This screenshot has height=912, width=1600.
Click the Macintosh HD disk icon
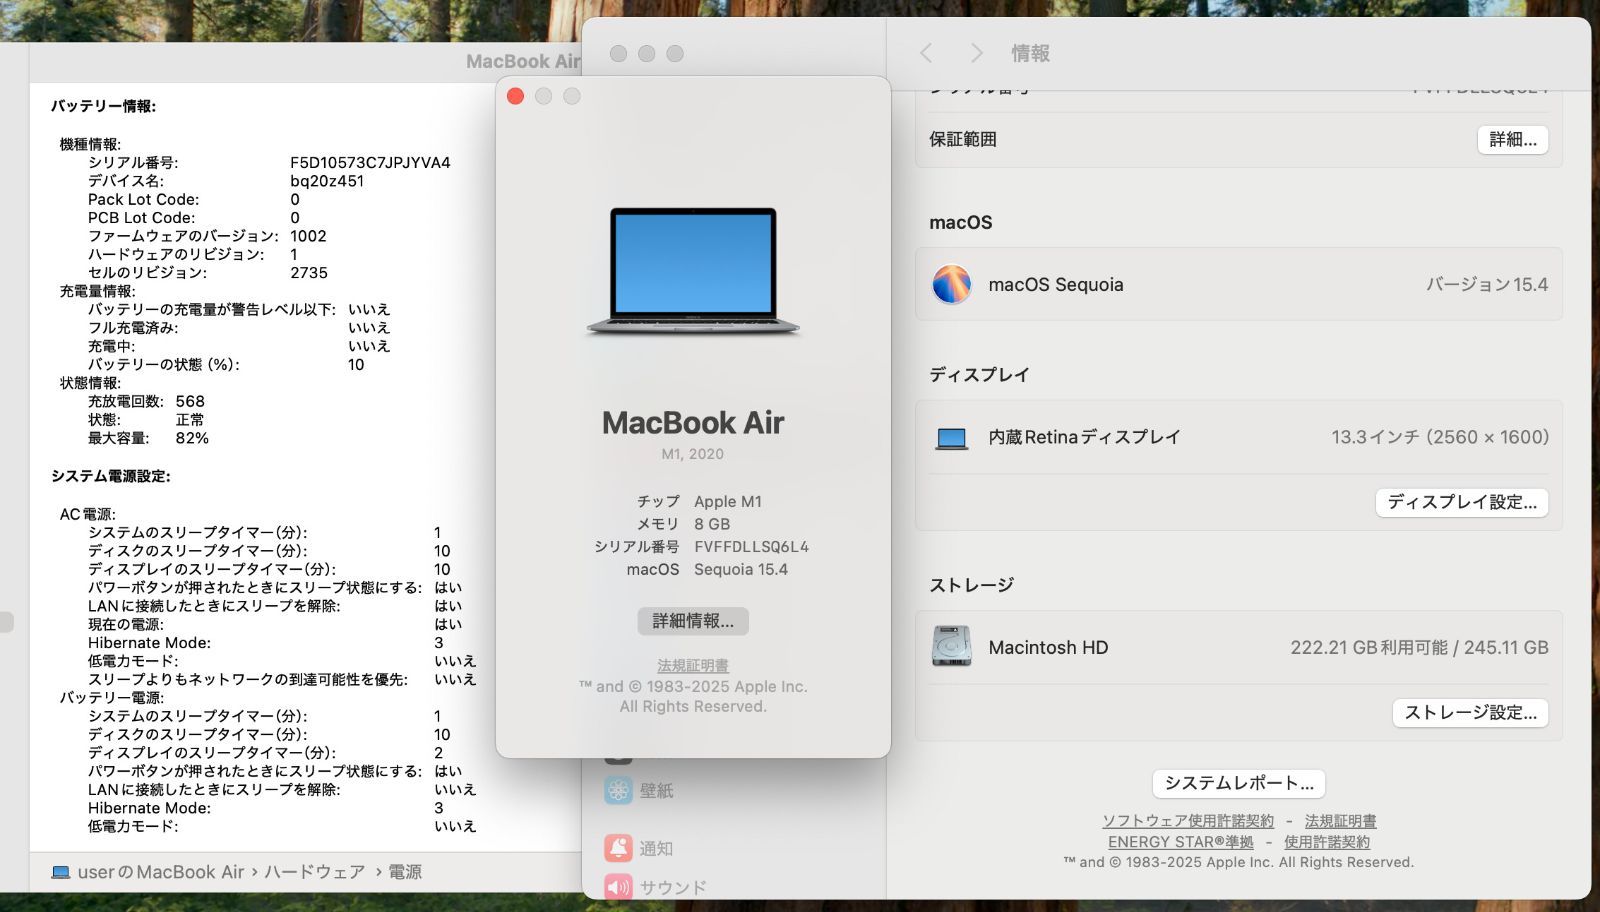tap(951, 647)
